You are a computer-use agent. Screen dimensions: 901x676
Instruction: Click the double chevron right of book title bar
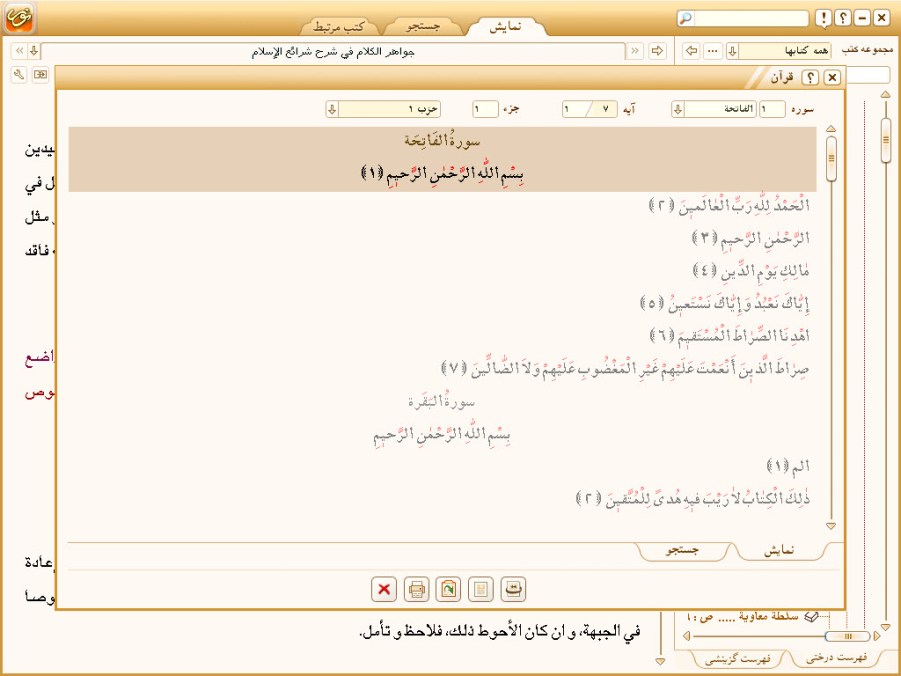[x=634, y=51]
